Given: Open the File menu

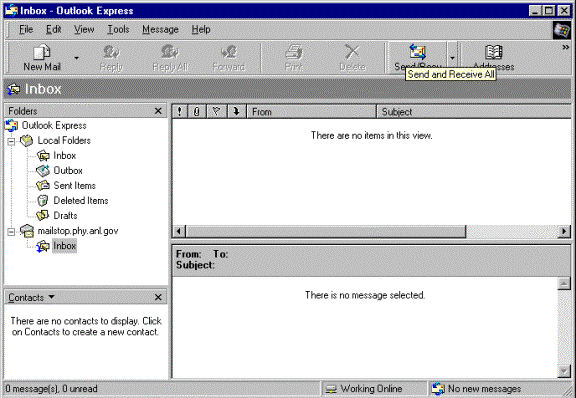Looking at the screenshot, I should click(26, 29).
